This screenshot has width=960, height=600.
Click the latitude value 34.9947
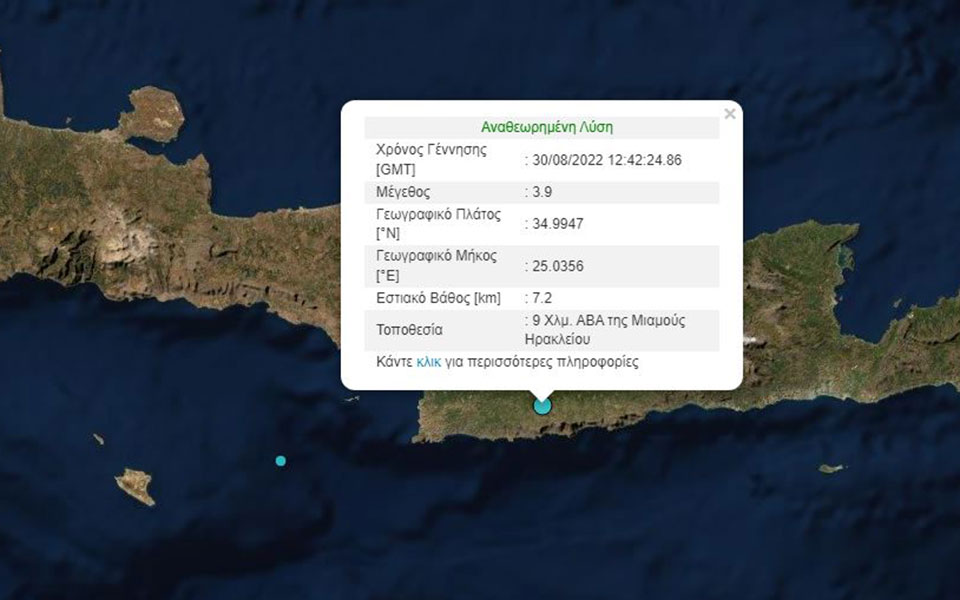coord(557,224)
